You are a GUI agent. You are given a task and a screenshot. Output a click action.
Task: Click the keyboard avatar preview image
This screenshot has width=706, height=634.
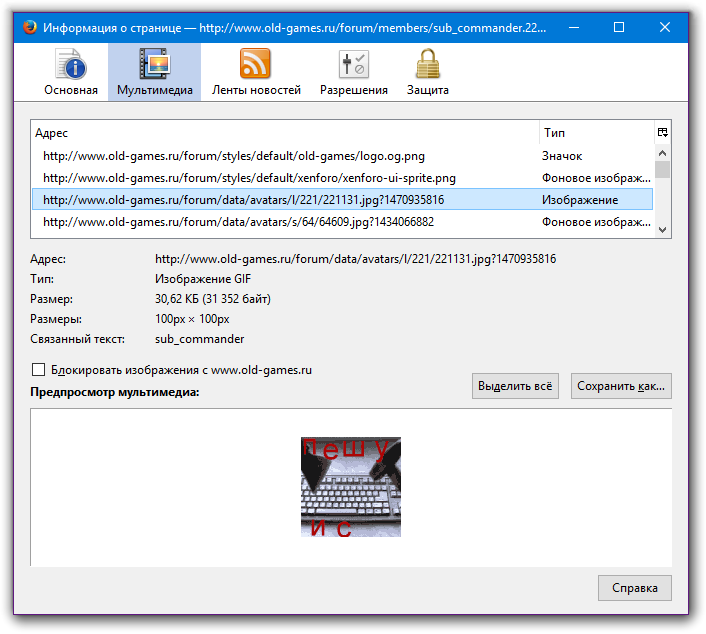pos(351,487)
